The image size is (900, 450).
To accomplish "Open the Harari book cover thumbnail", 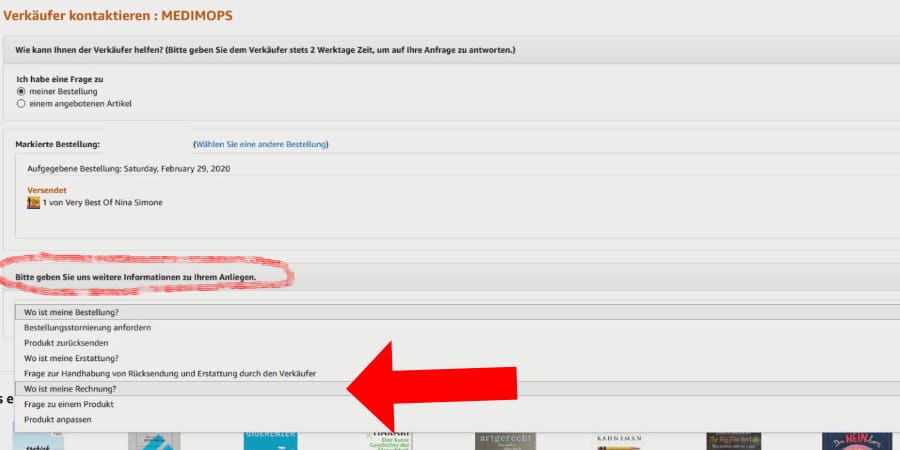I will [389, 440].
